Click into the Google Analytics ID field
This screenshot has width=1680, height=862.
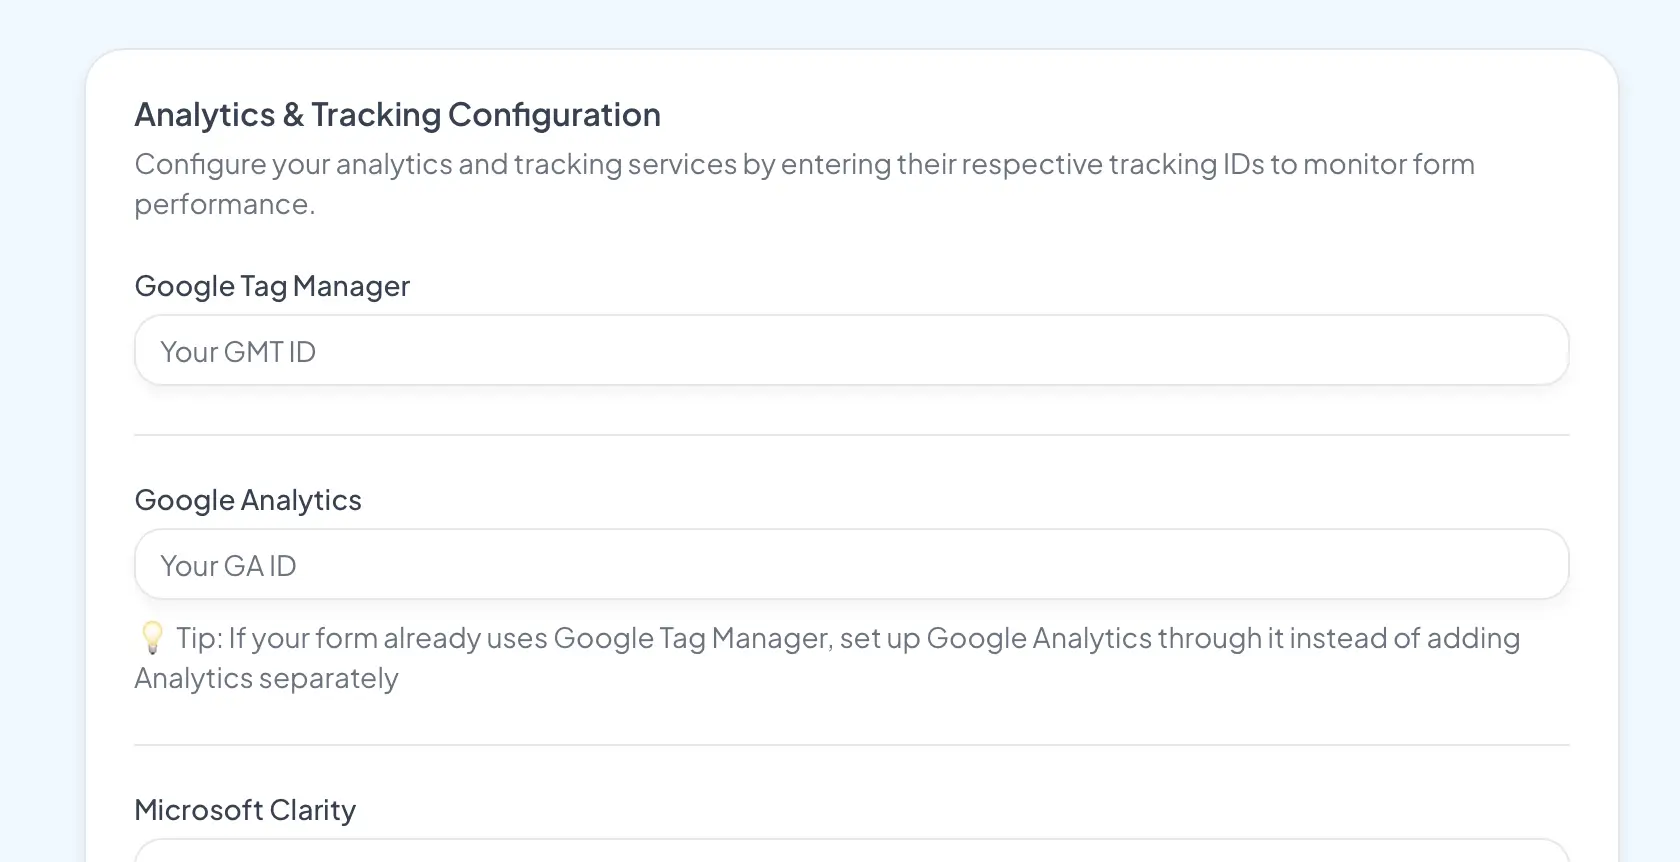tap(851, 565)
